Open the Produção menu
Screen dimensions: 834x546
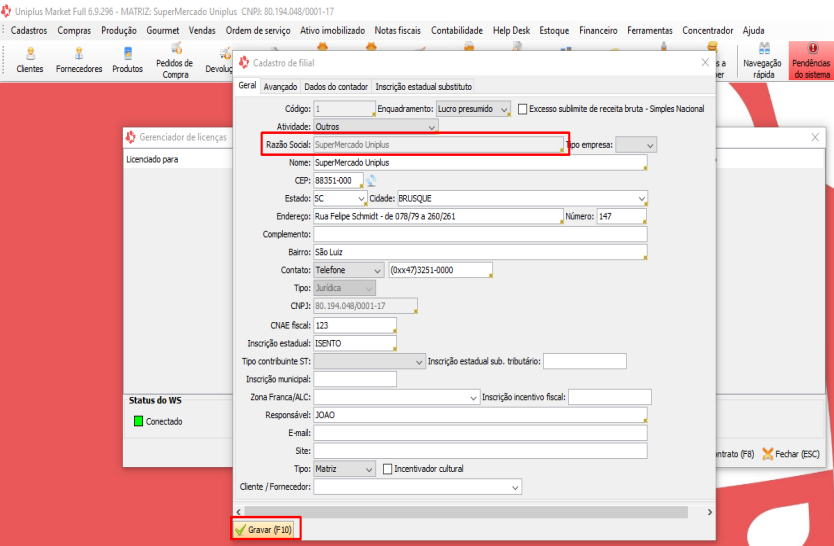pos(119,30)
